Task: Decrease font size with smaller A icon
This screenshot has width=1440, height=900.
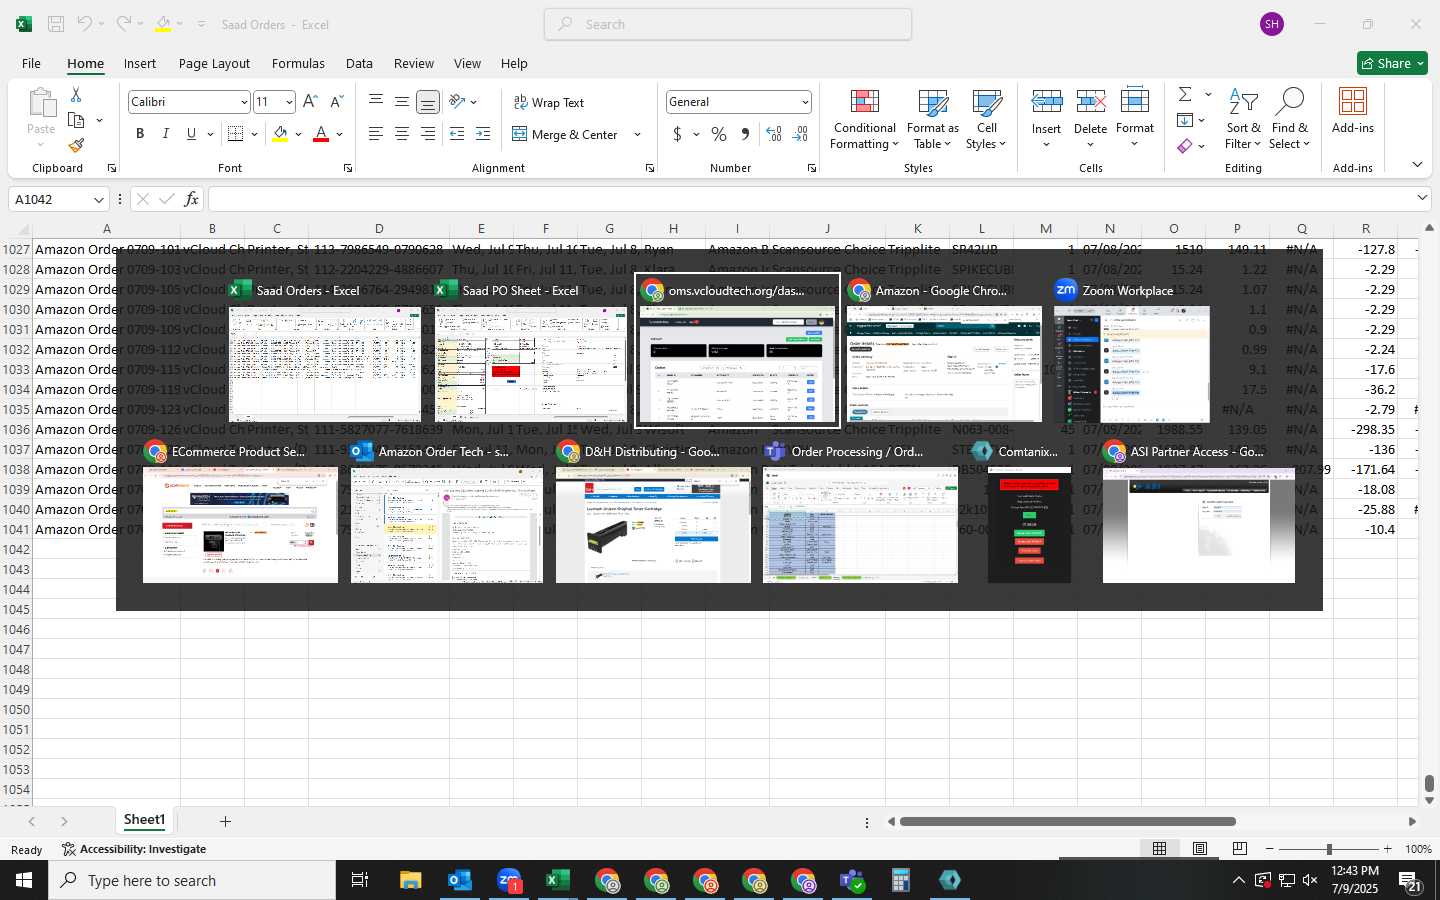Action: pyautogui.click(x=337, y=102)
